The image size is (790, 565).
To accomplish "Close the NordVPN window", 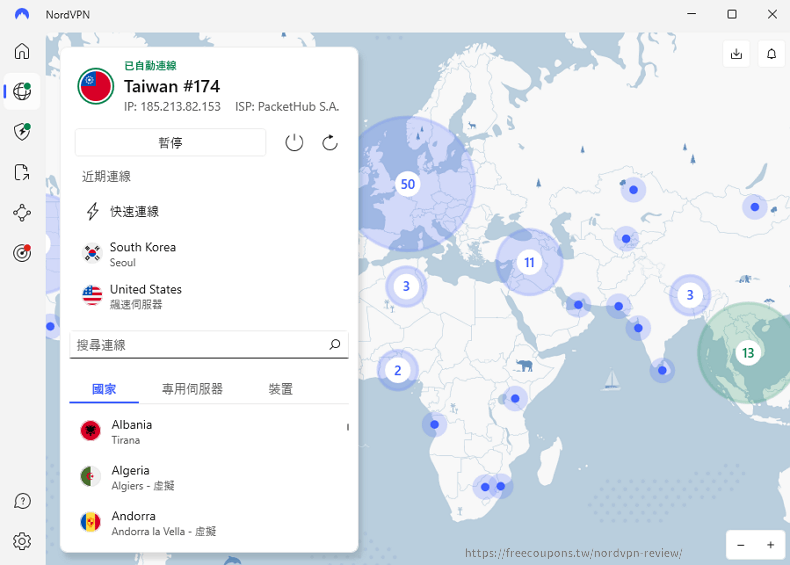I will pos(772,14).
